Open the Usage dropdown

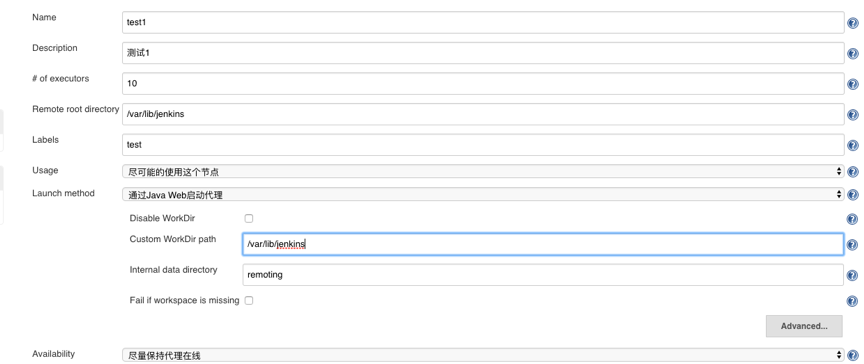(483, 172)
